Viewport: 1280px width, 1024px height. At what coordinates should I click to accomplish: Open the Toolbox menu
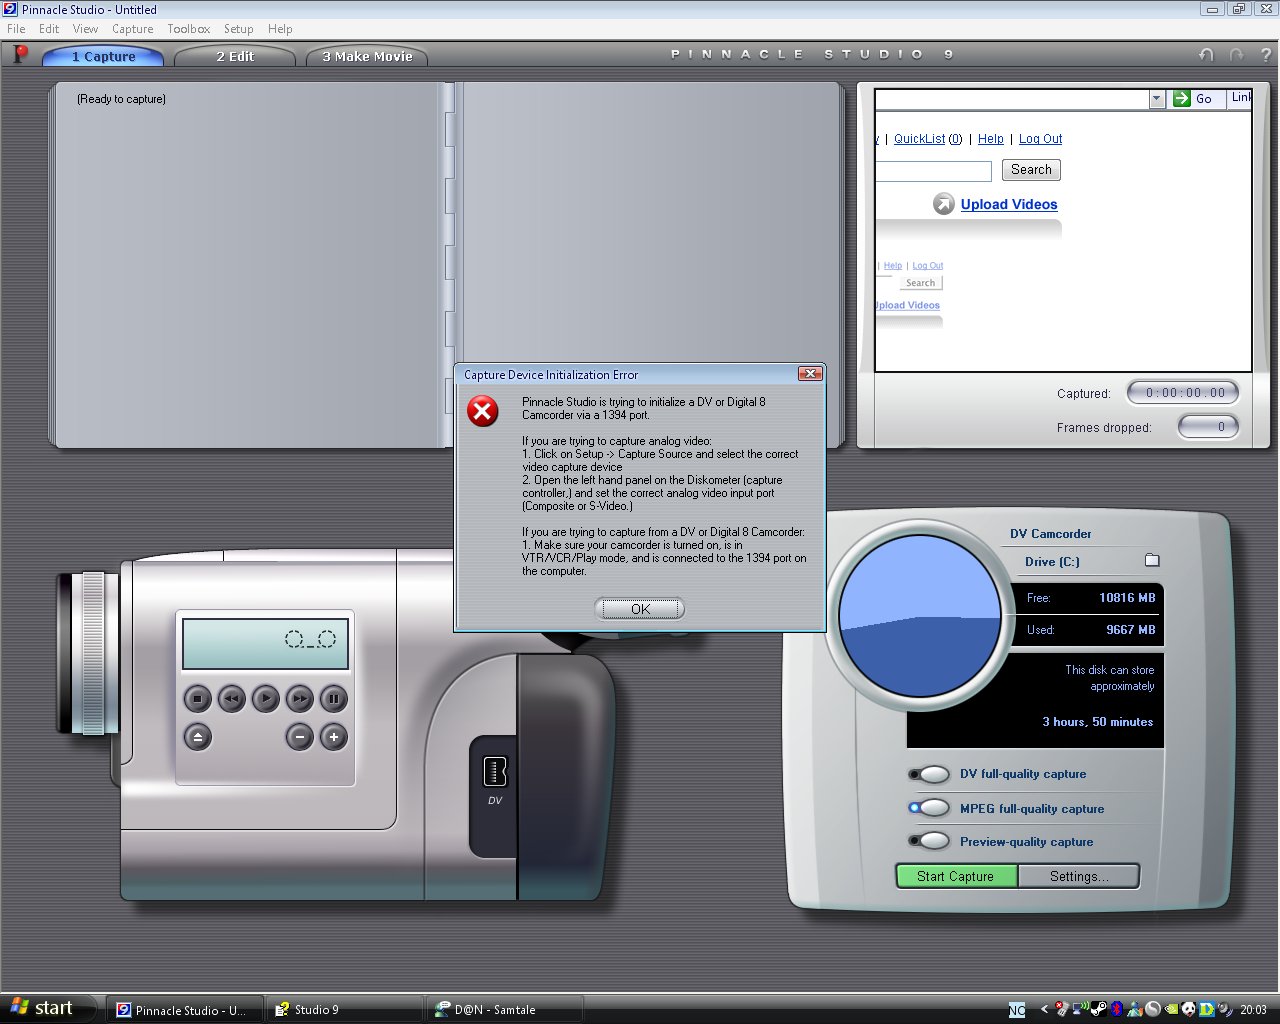pos(188,29)
